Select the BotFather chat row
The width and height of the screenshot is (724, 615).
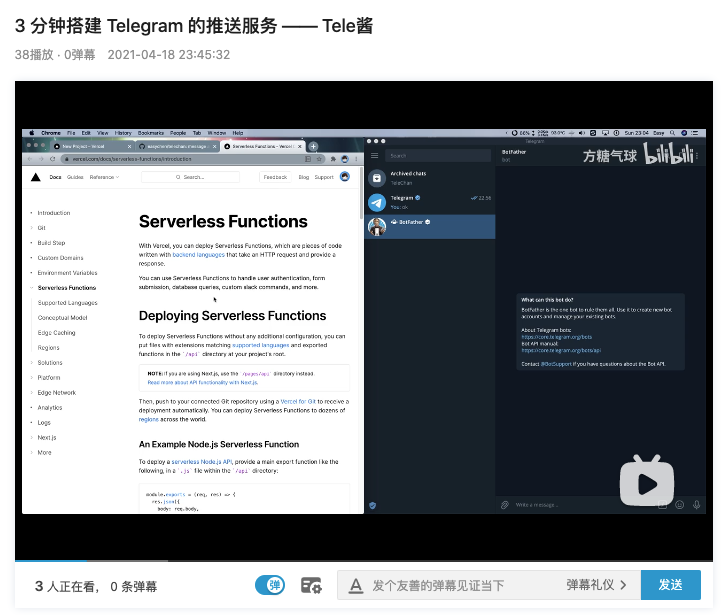click(429, 226)
